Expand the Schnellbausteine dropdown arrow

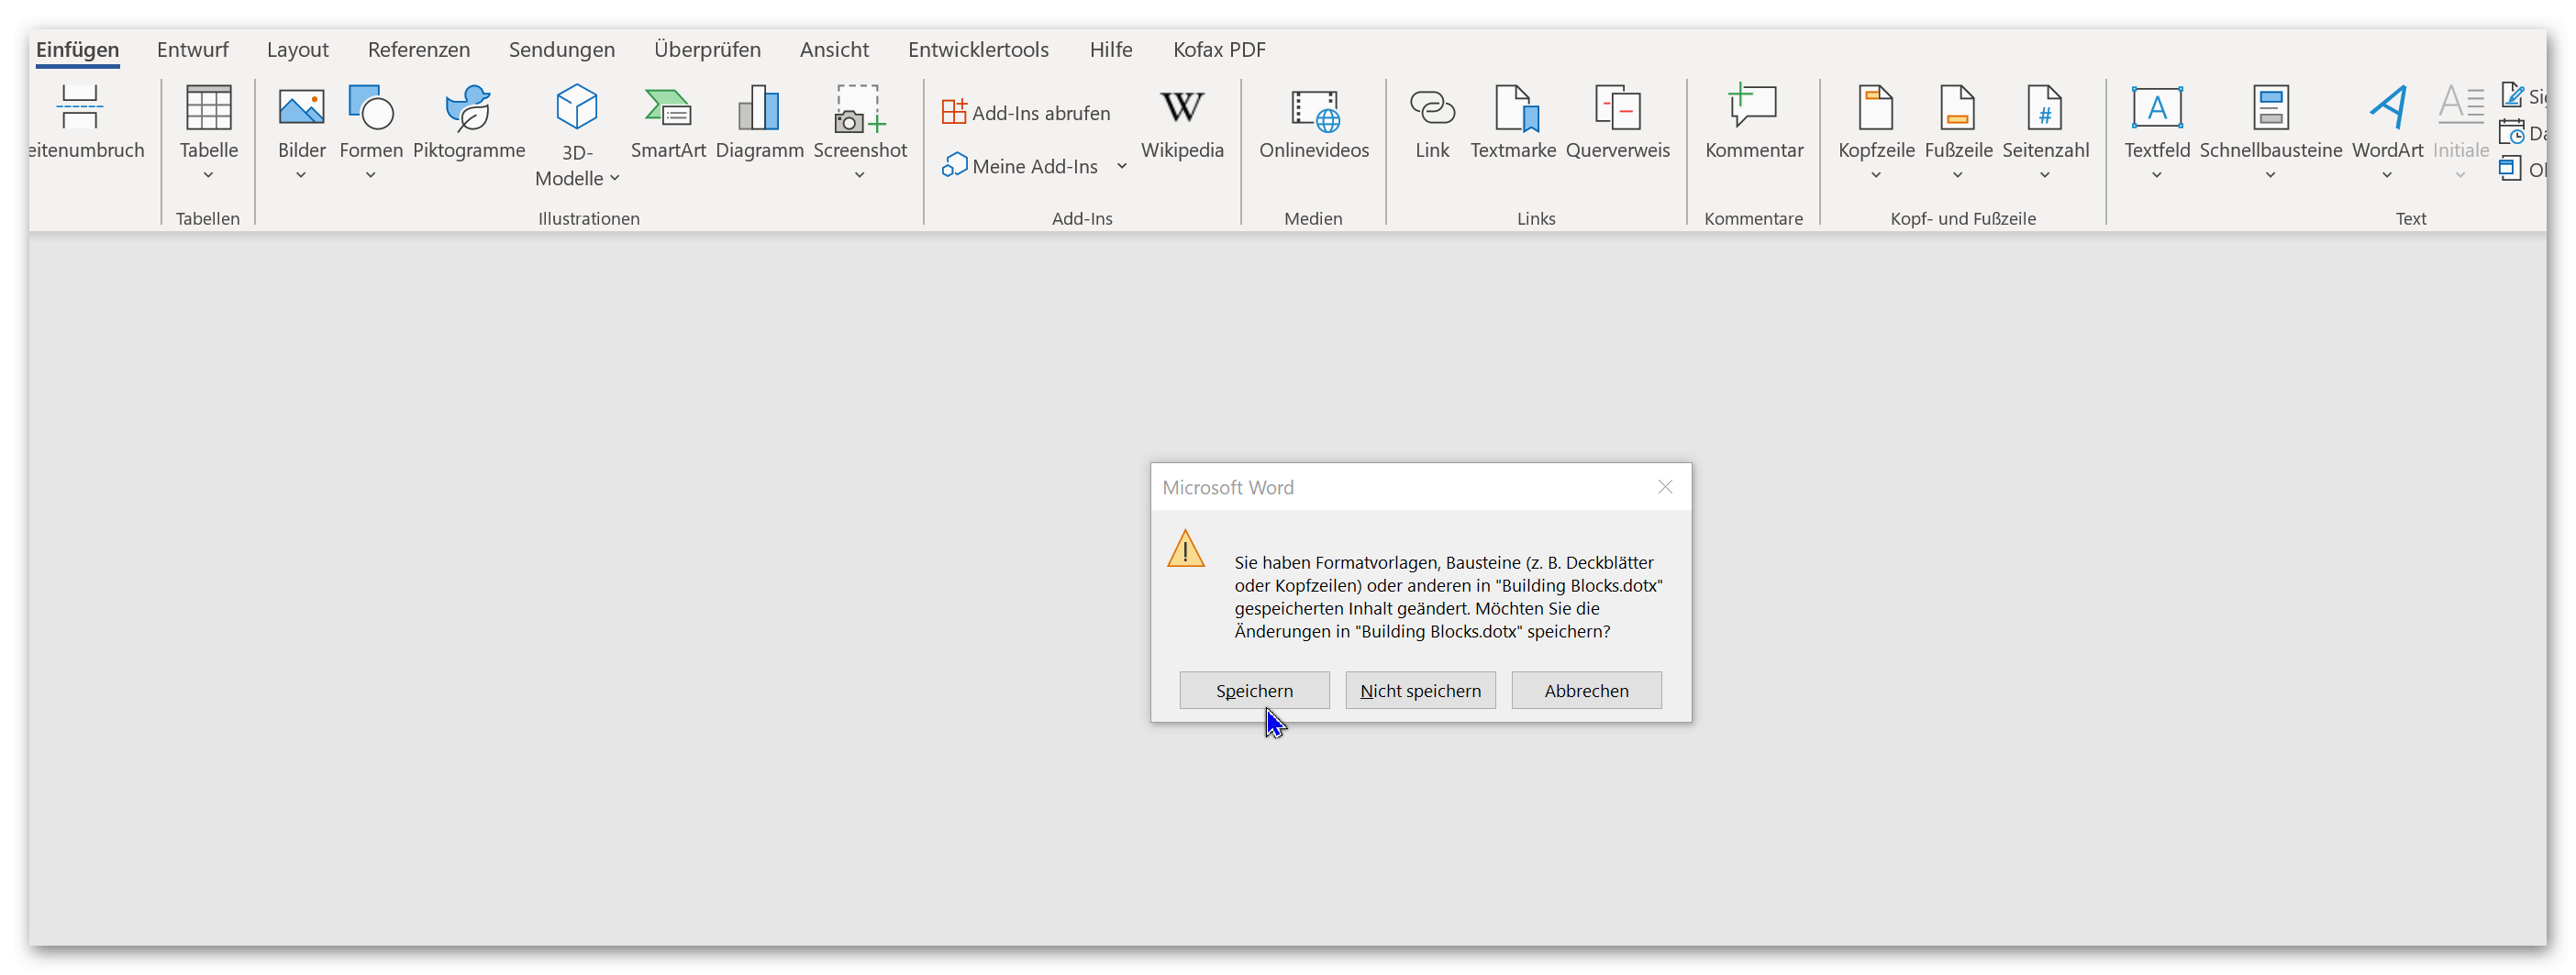tap(2271, 176)
